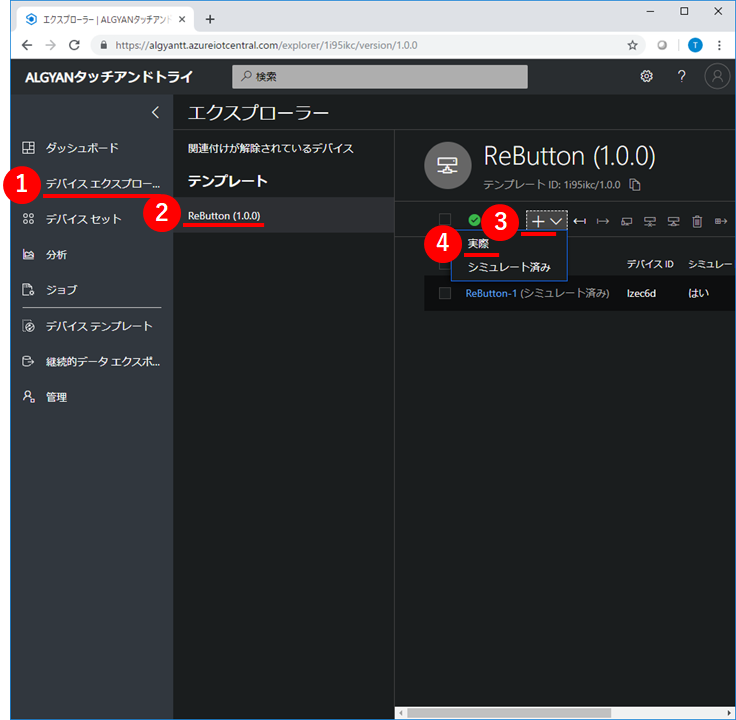Choose 実際 from the add-device menu
This screenshot has height=720, width=736.
point(478,244)
